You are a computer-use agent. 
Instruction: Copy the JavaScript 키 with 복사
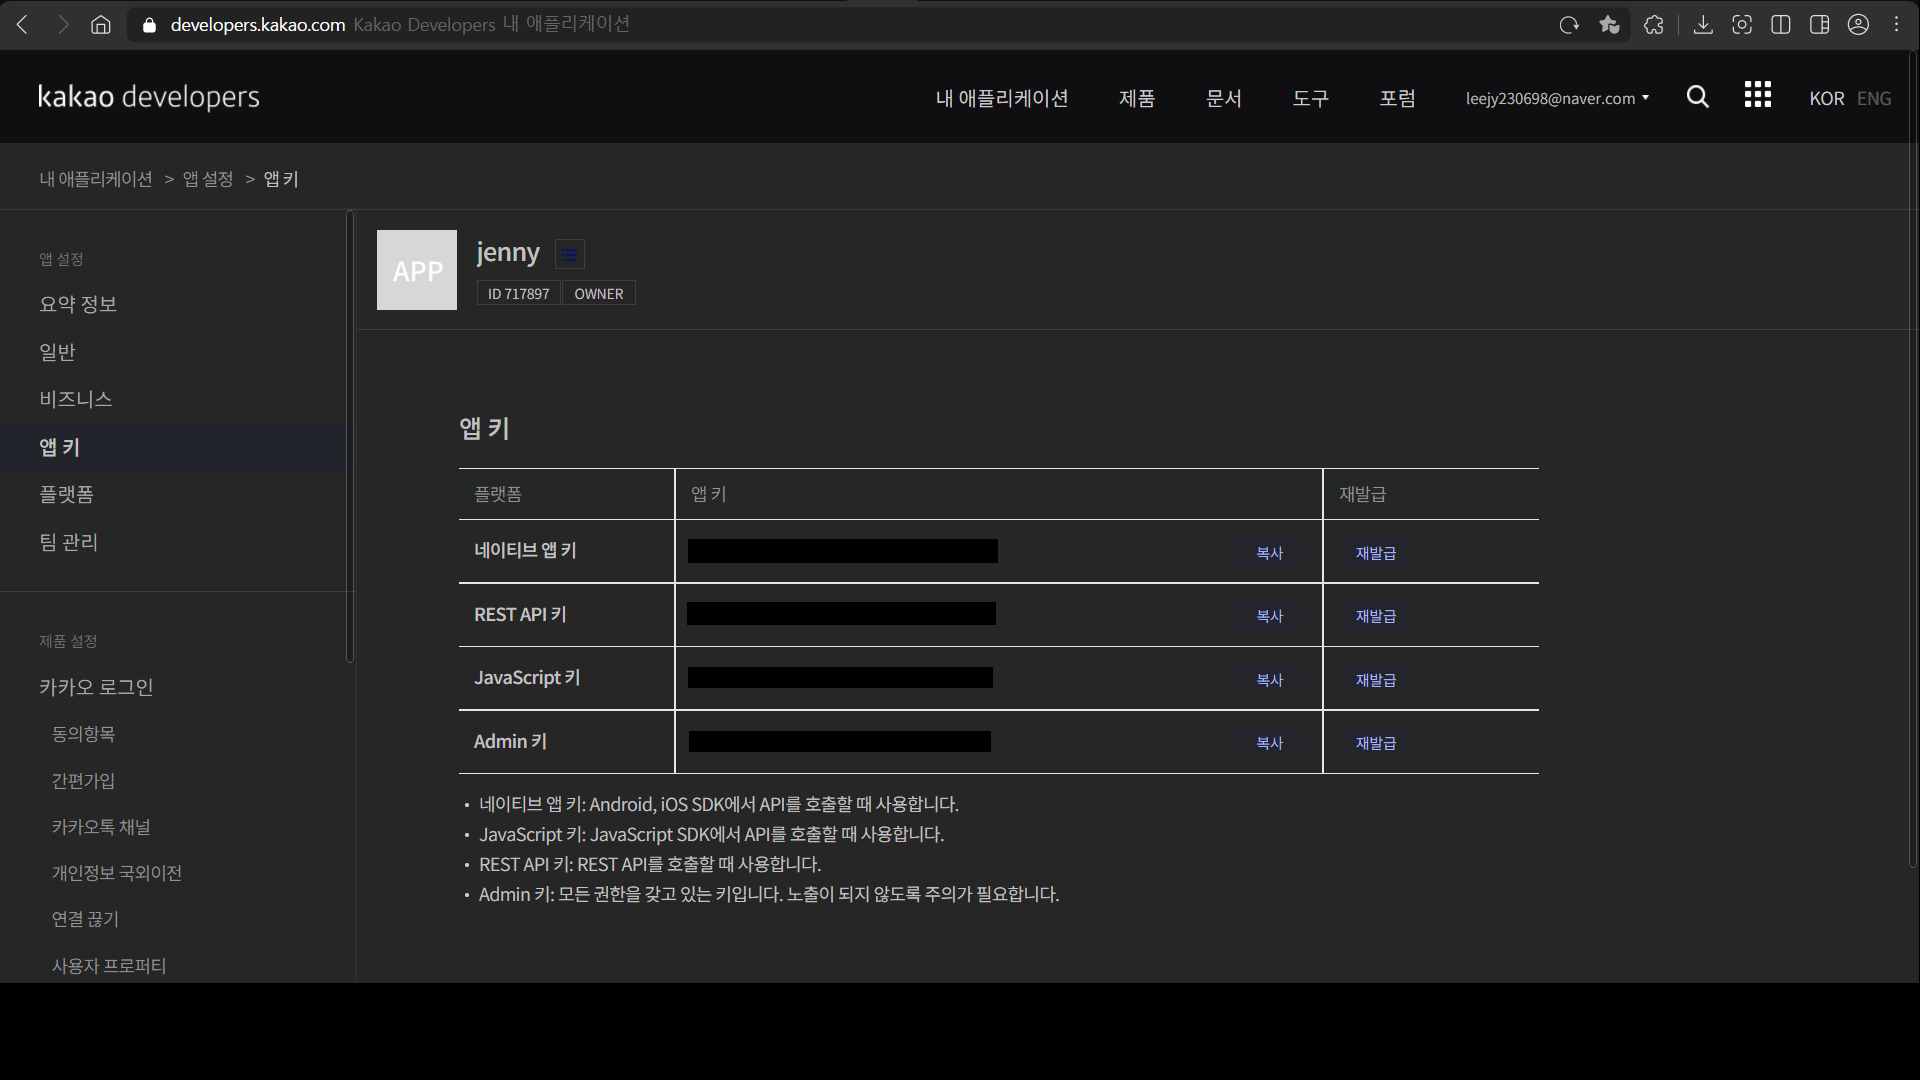click(1270, 680)
